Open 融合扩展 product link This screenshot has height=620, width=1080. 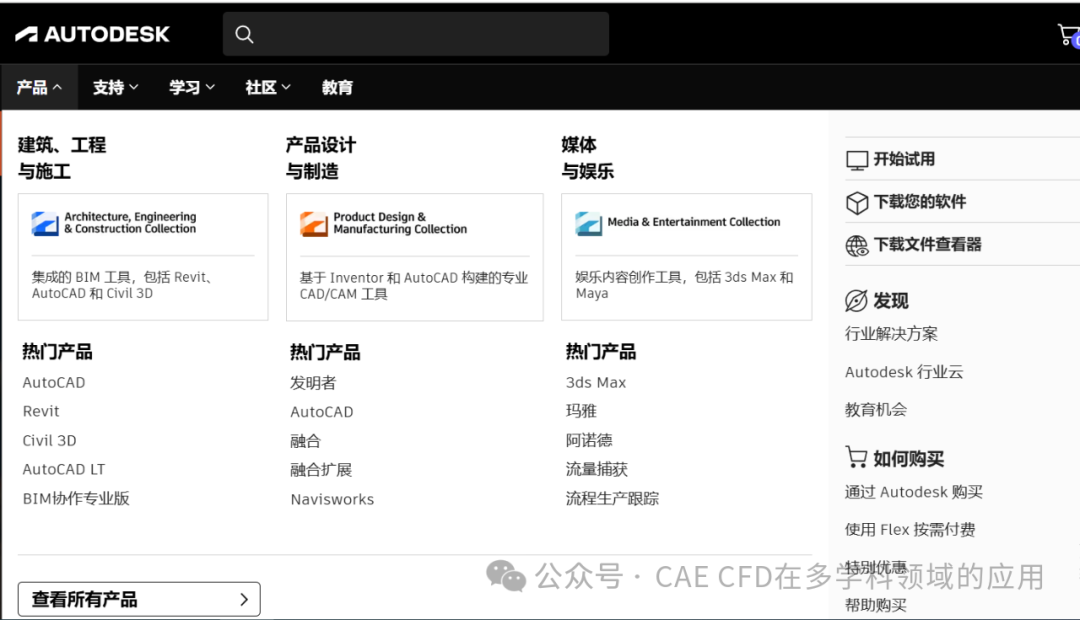320,470
